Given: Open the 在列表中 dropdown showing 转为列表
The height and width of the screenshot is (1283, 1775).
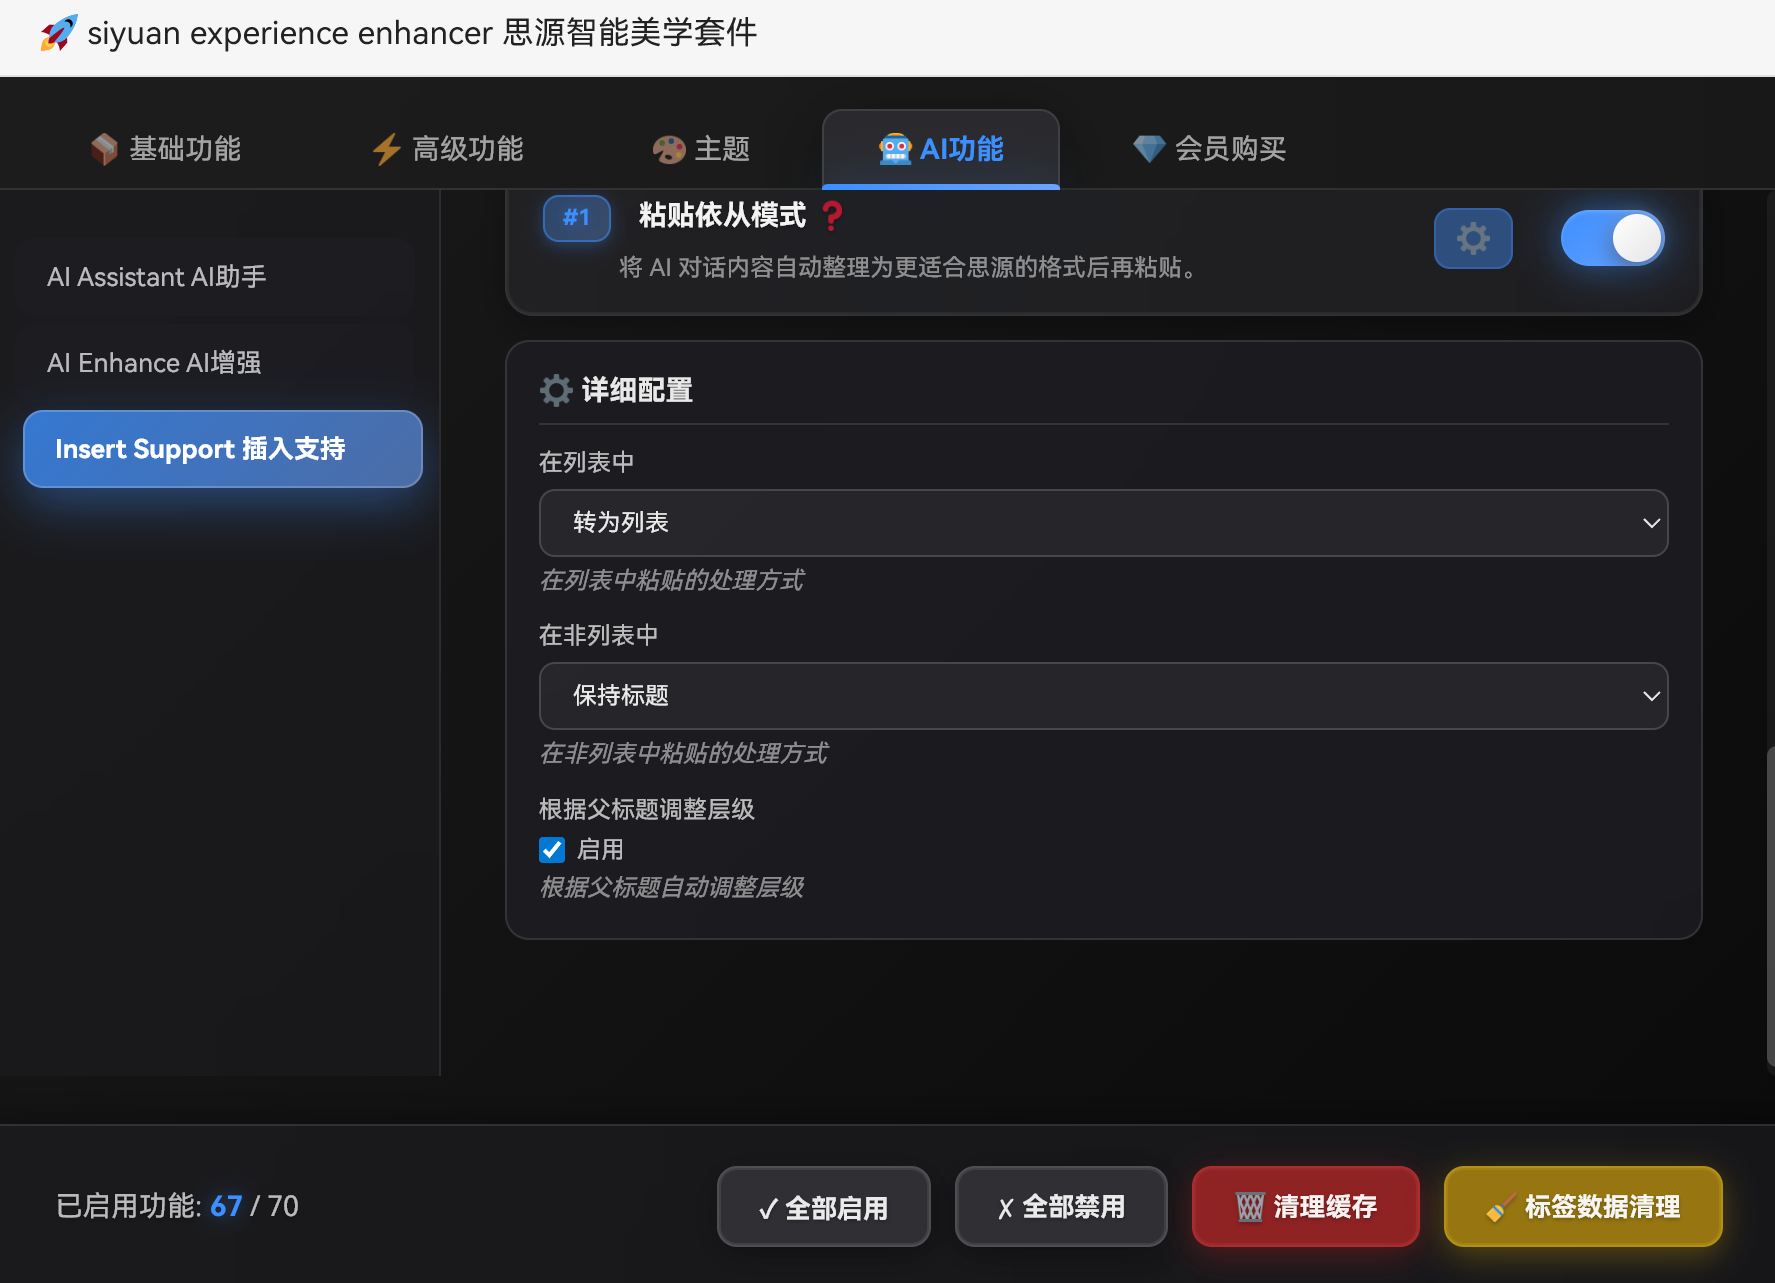Looking at the screenshot, I should click(1103, 523).
